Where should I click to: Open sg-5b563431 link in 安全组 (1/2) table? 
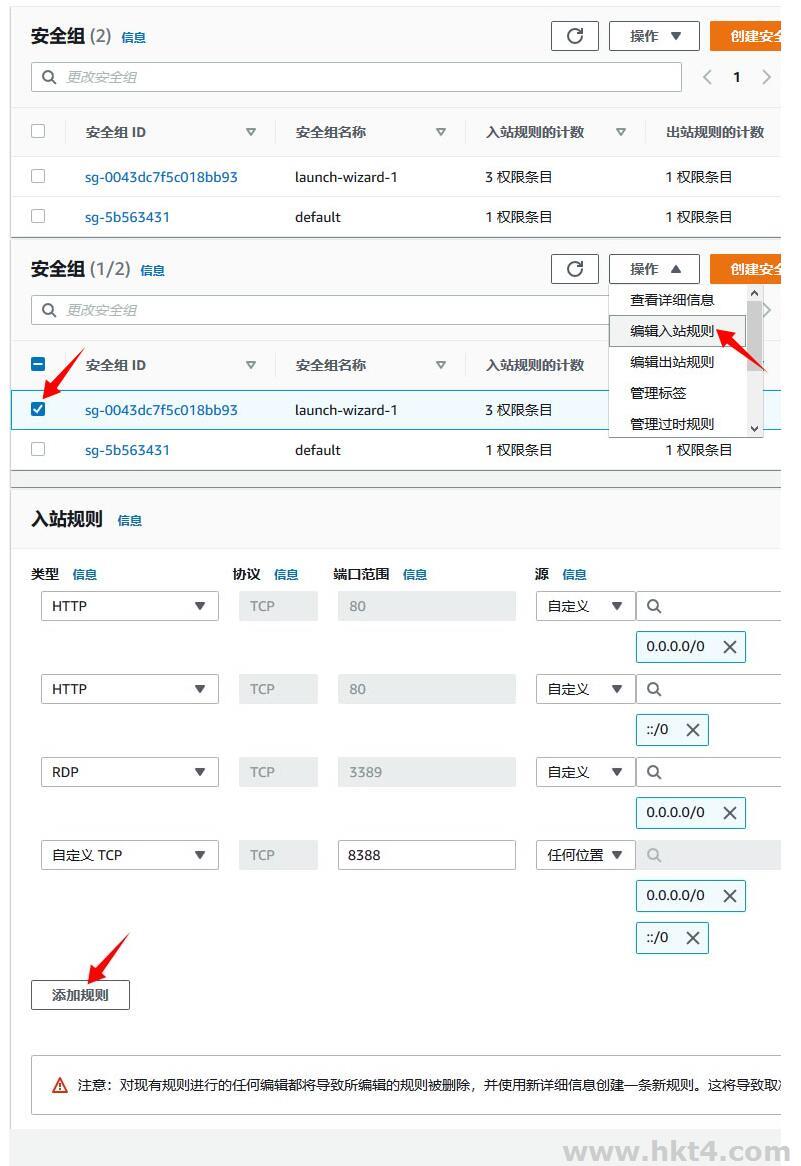tap(127, 450)
